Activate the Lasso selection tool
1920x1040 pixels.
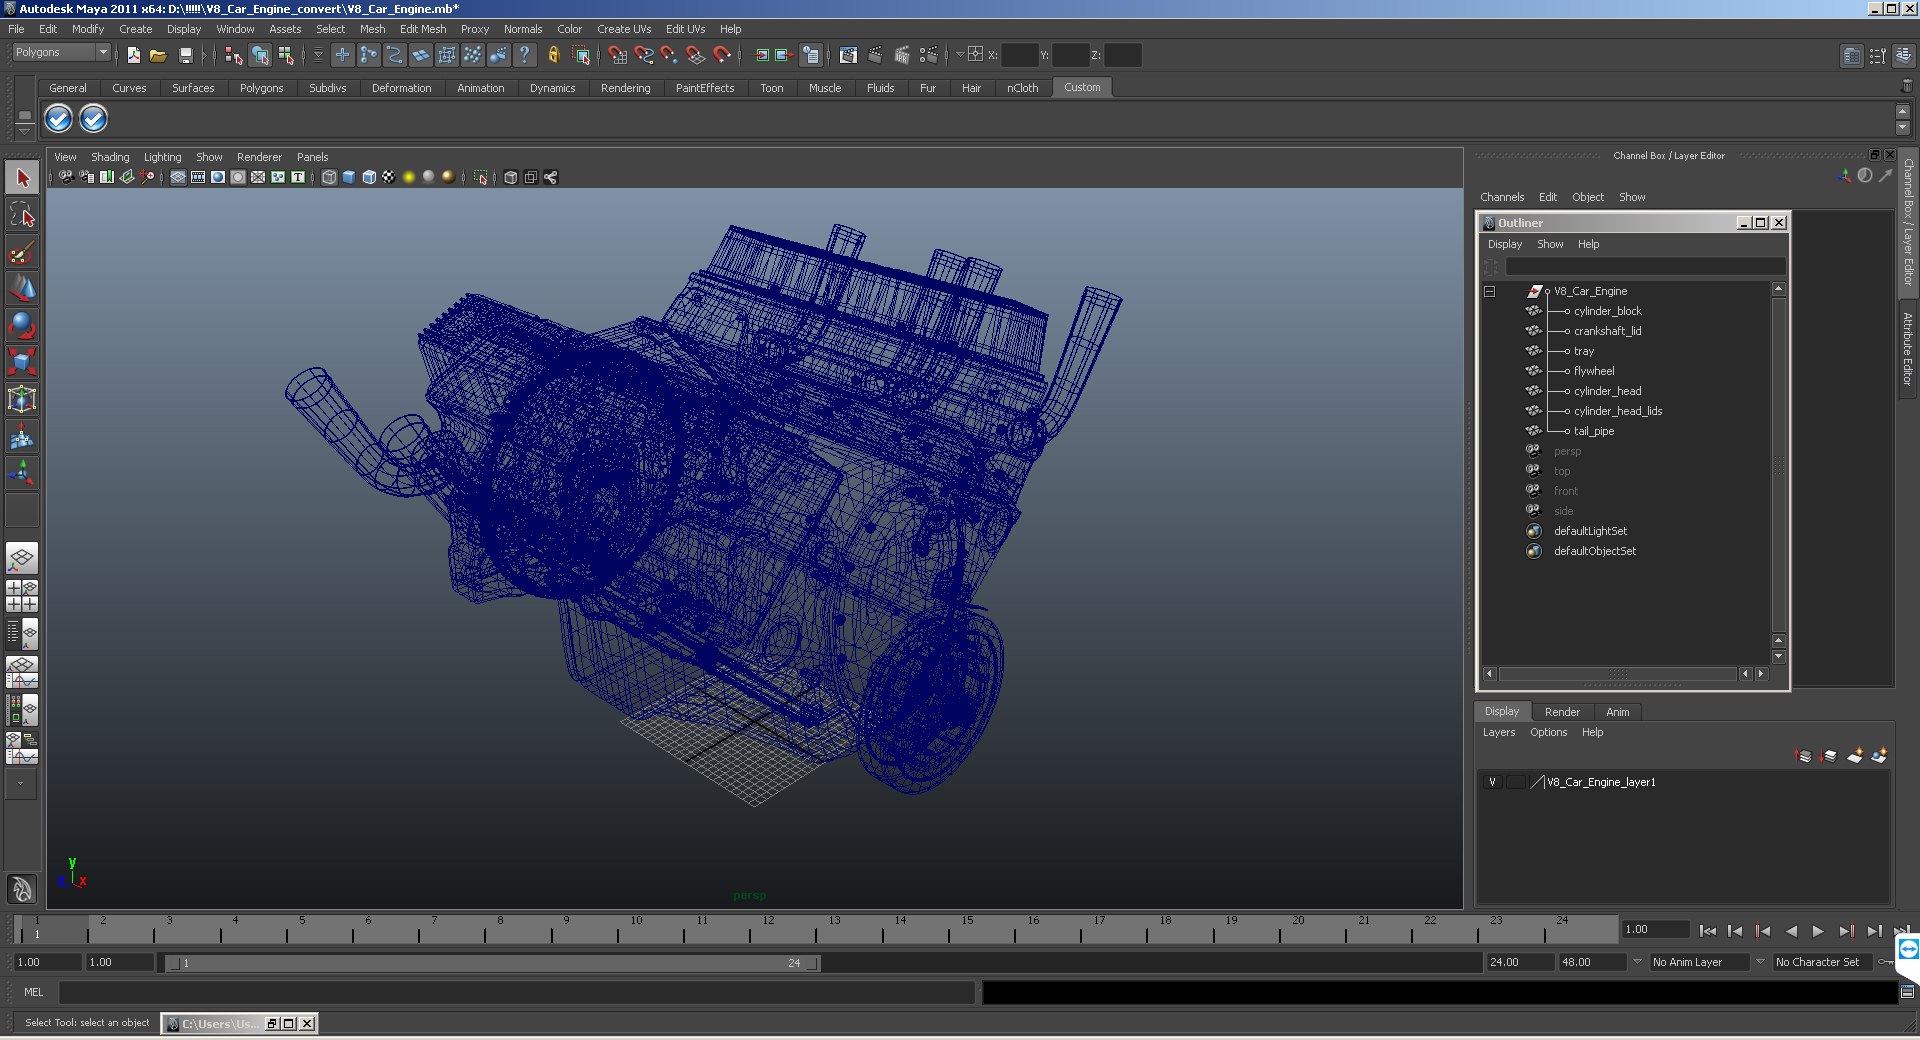coord(22,215)
